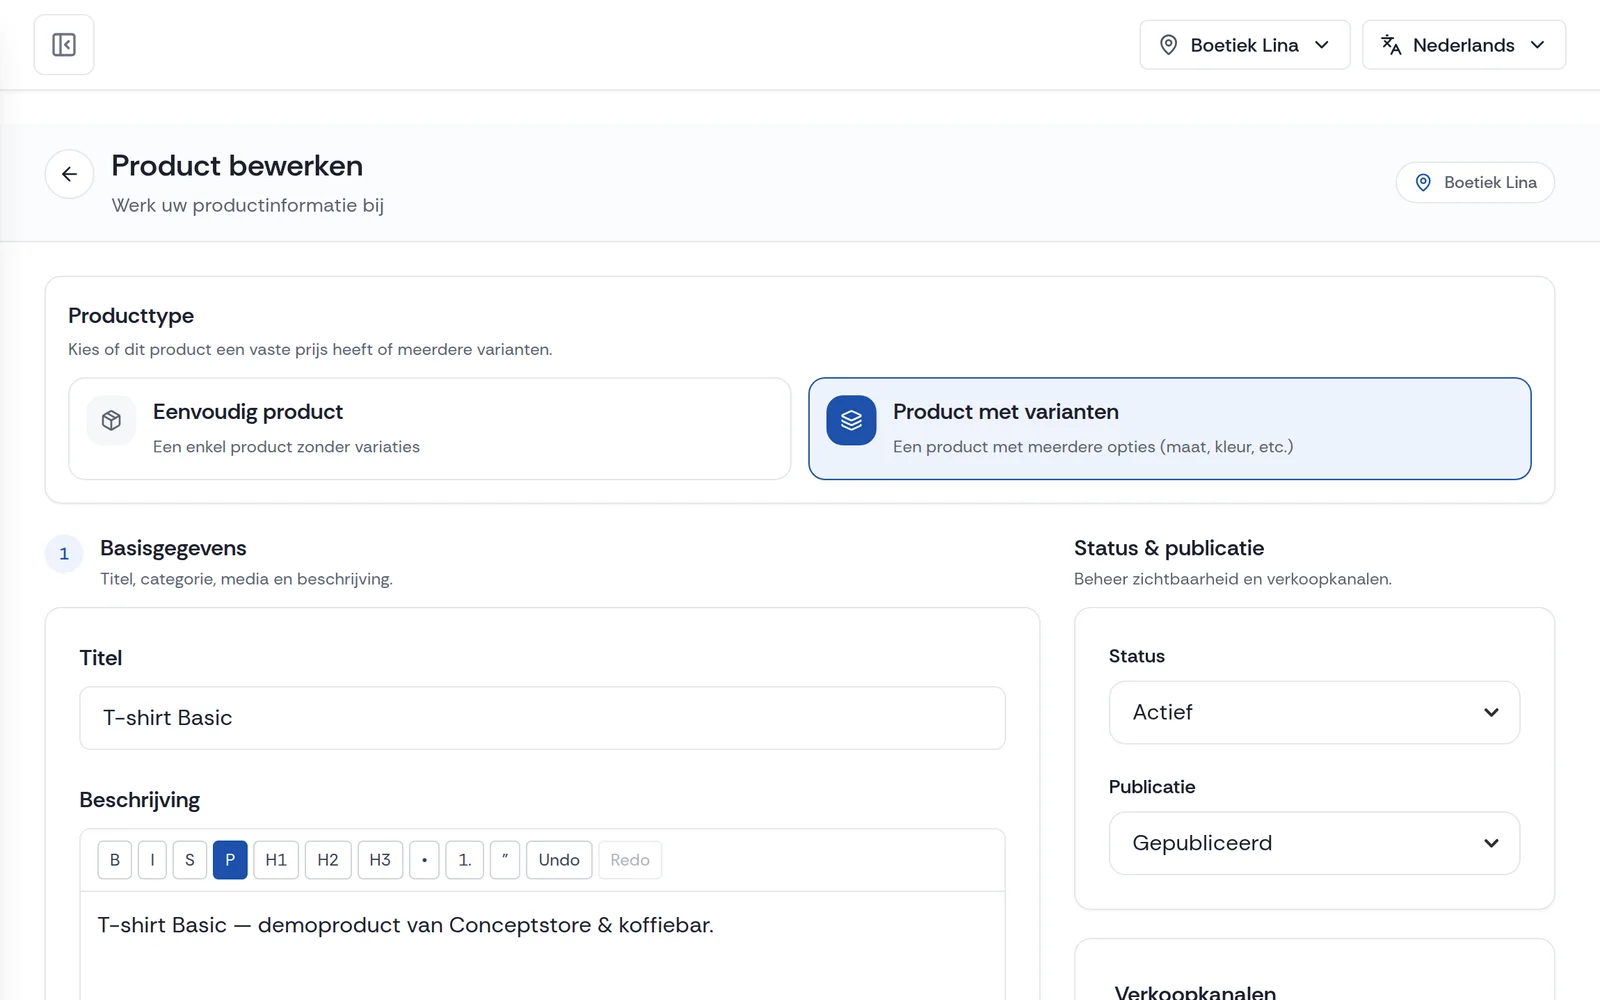This screenshot has width=1600, height=1000.
Task: Click the Redo button
Action: click(630, 860)
